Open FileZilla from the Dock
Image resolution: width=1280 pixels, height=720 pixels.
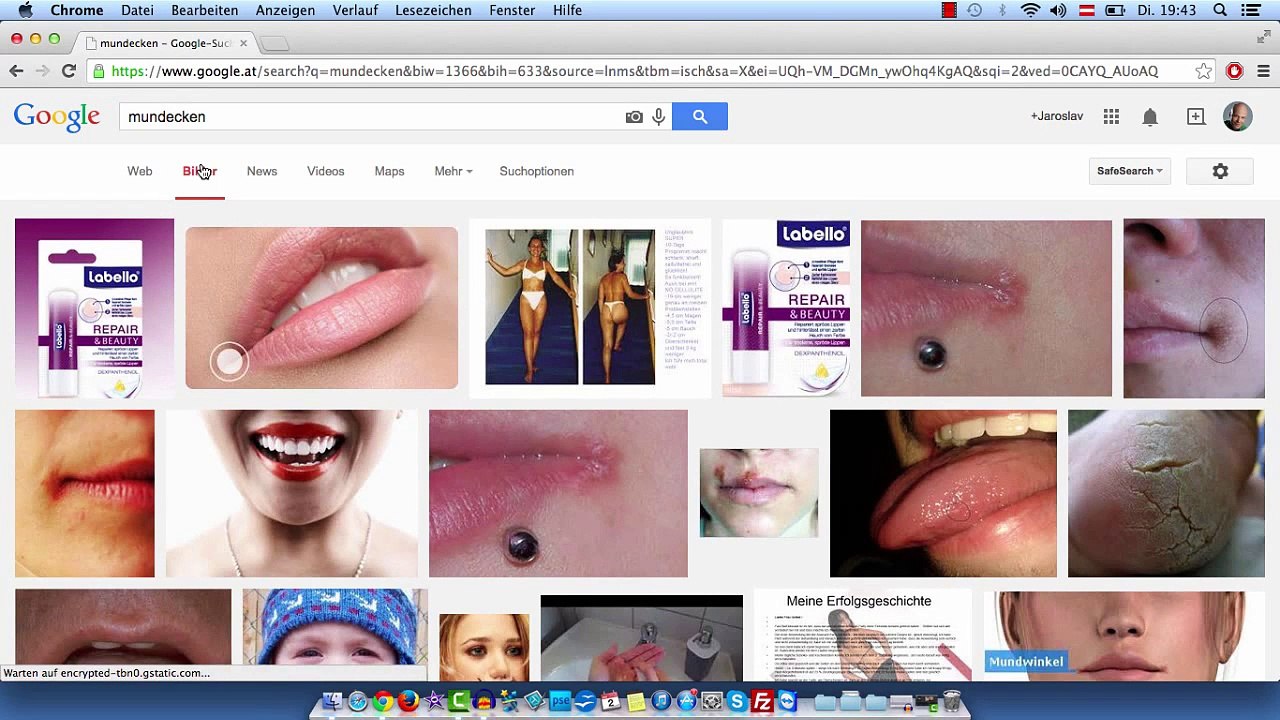tap(762, 701)
